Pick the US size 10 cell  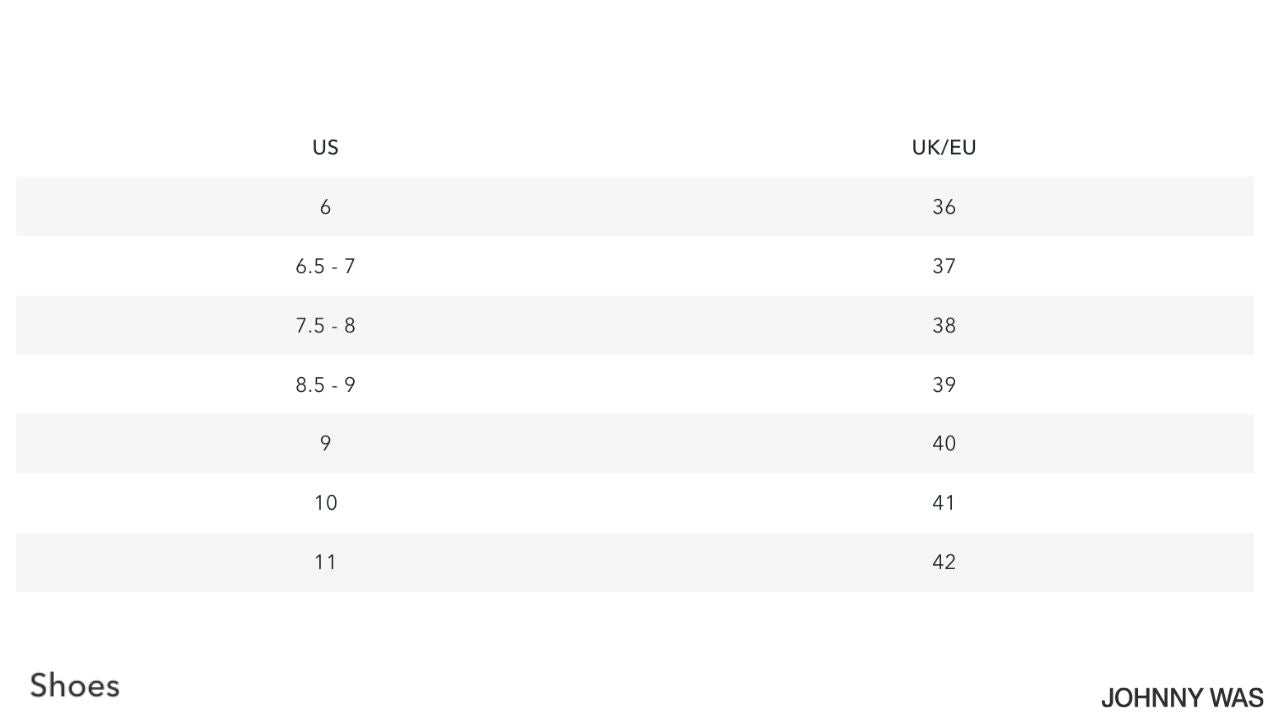(325, 502)
